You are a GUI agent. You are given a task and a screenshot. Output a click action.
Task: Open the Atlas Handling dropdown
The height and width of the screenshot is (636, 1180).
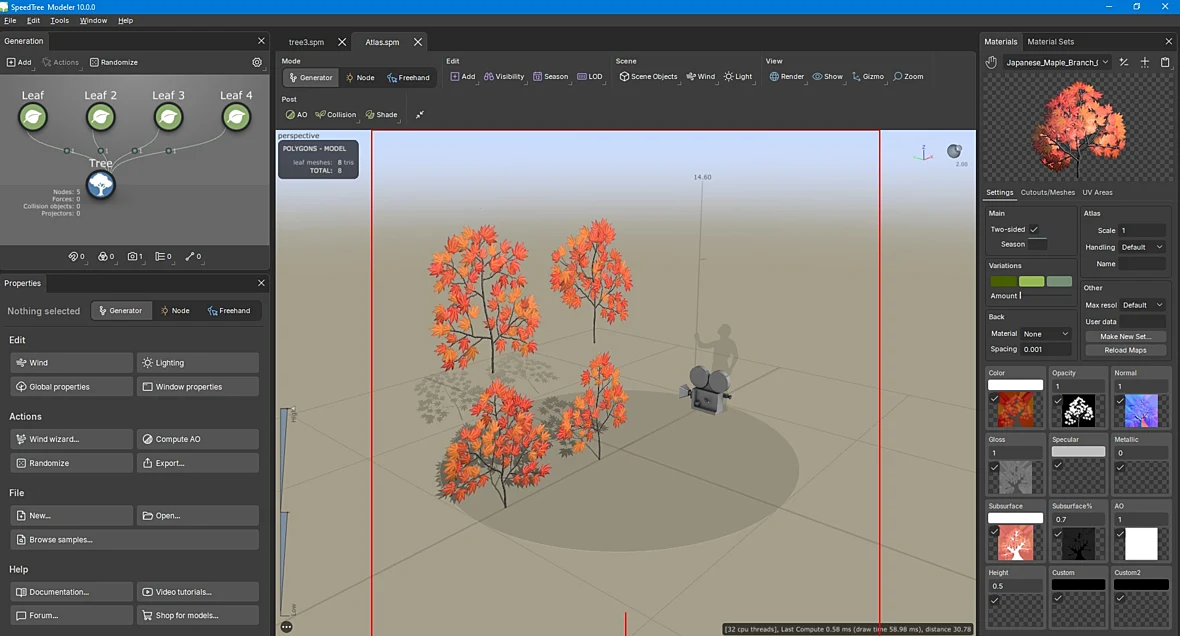[1142, 247]
